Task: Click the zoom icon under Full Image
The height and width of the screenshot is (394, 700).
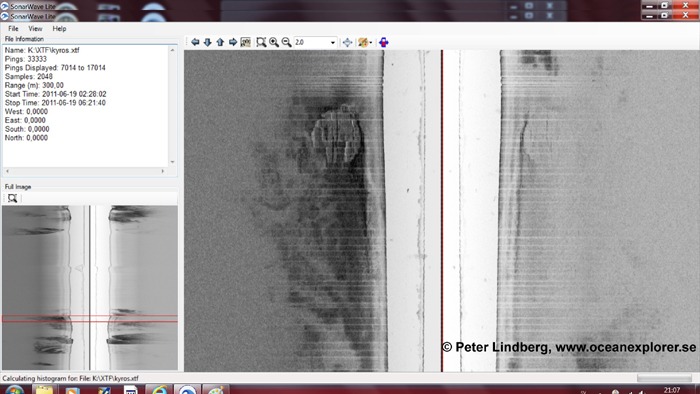Action: coord(12,198)
